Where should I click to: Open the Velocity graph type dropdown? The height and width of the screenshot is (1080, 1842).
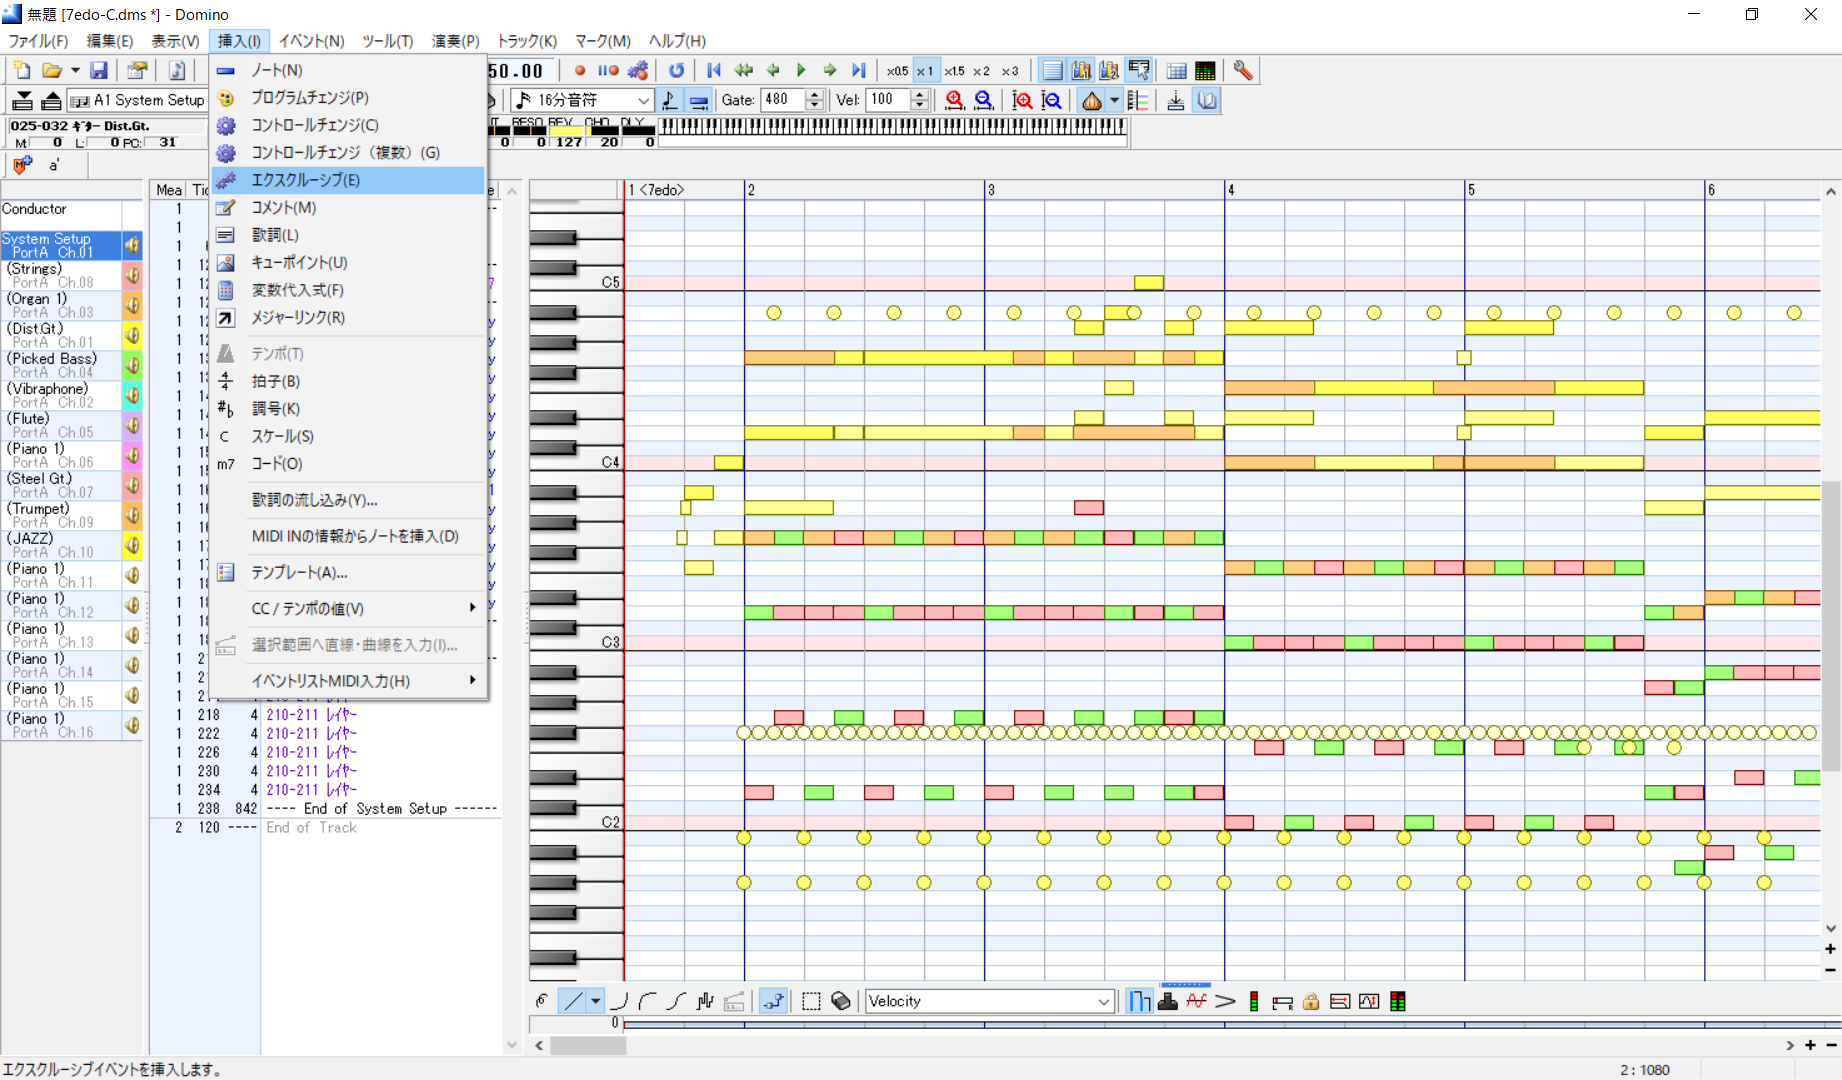[x=1103, y=1001]
